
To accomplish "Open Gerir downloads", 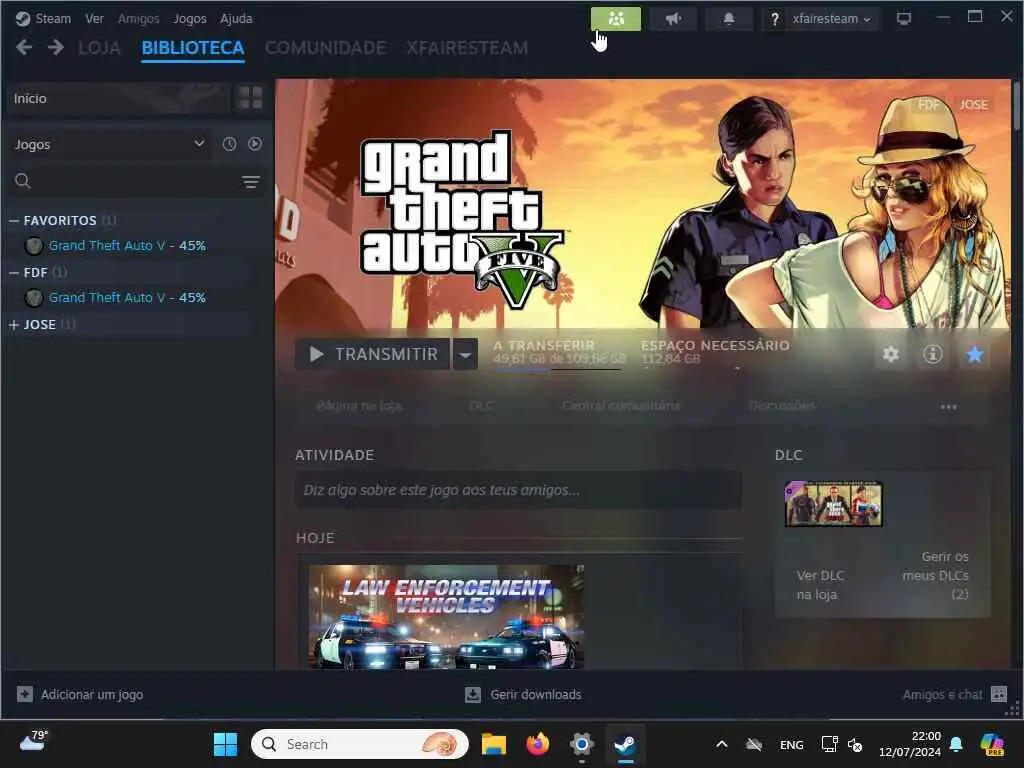I will 523,694.
